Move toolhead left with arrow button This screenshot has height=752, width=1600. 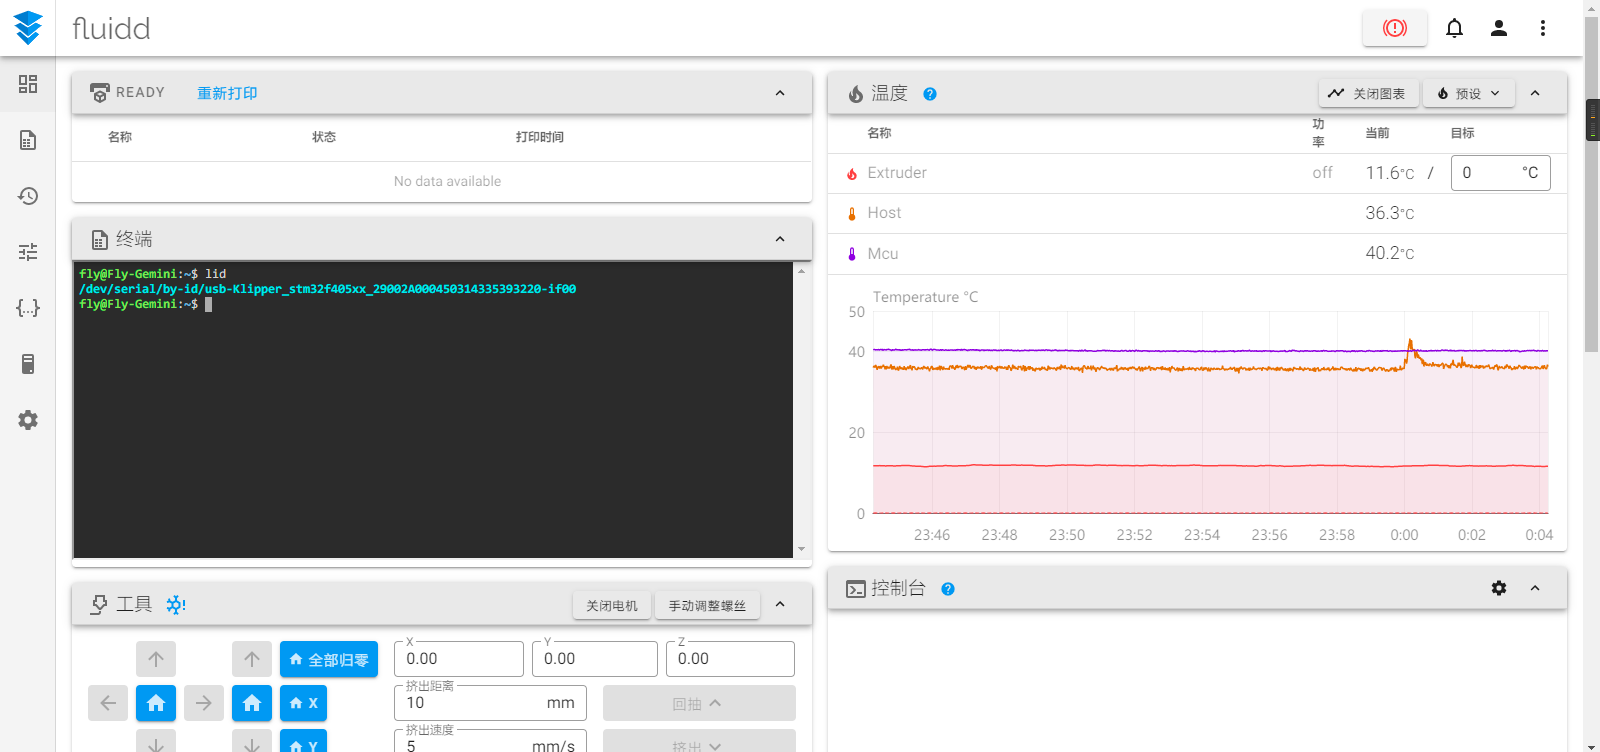(108, 703)
